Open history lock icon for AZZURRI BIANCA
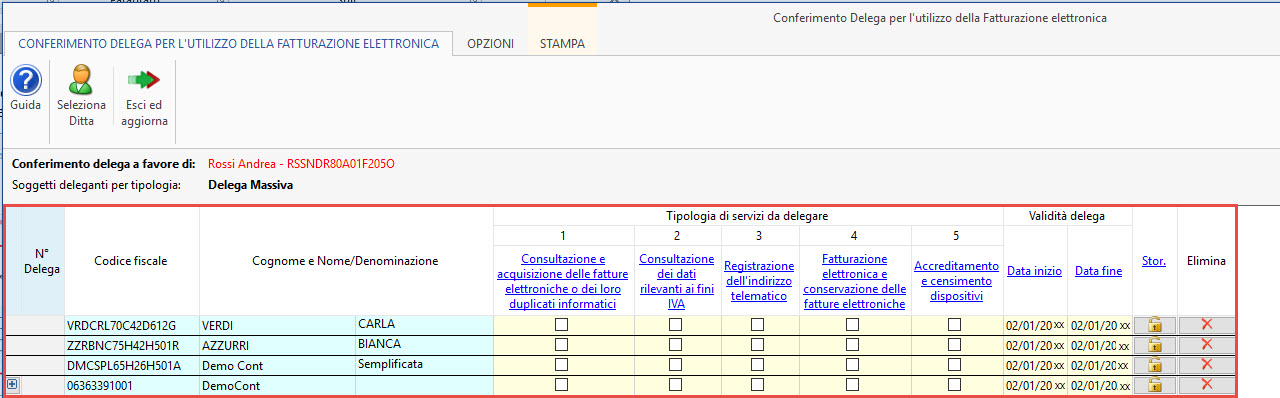Screen dimensions: 1280x398 (x=1154, y=345)
